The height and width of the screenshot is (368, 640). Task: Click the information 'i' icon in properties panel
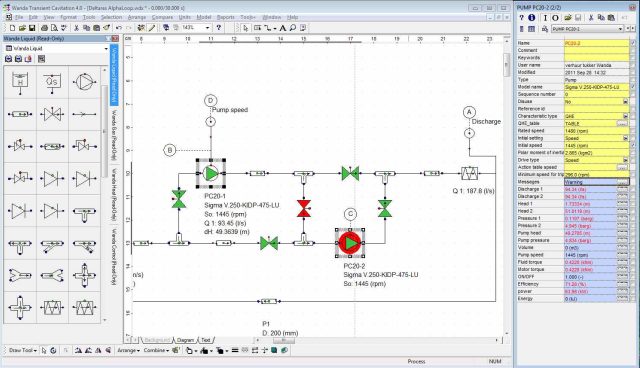coord(531,18)
